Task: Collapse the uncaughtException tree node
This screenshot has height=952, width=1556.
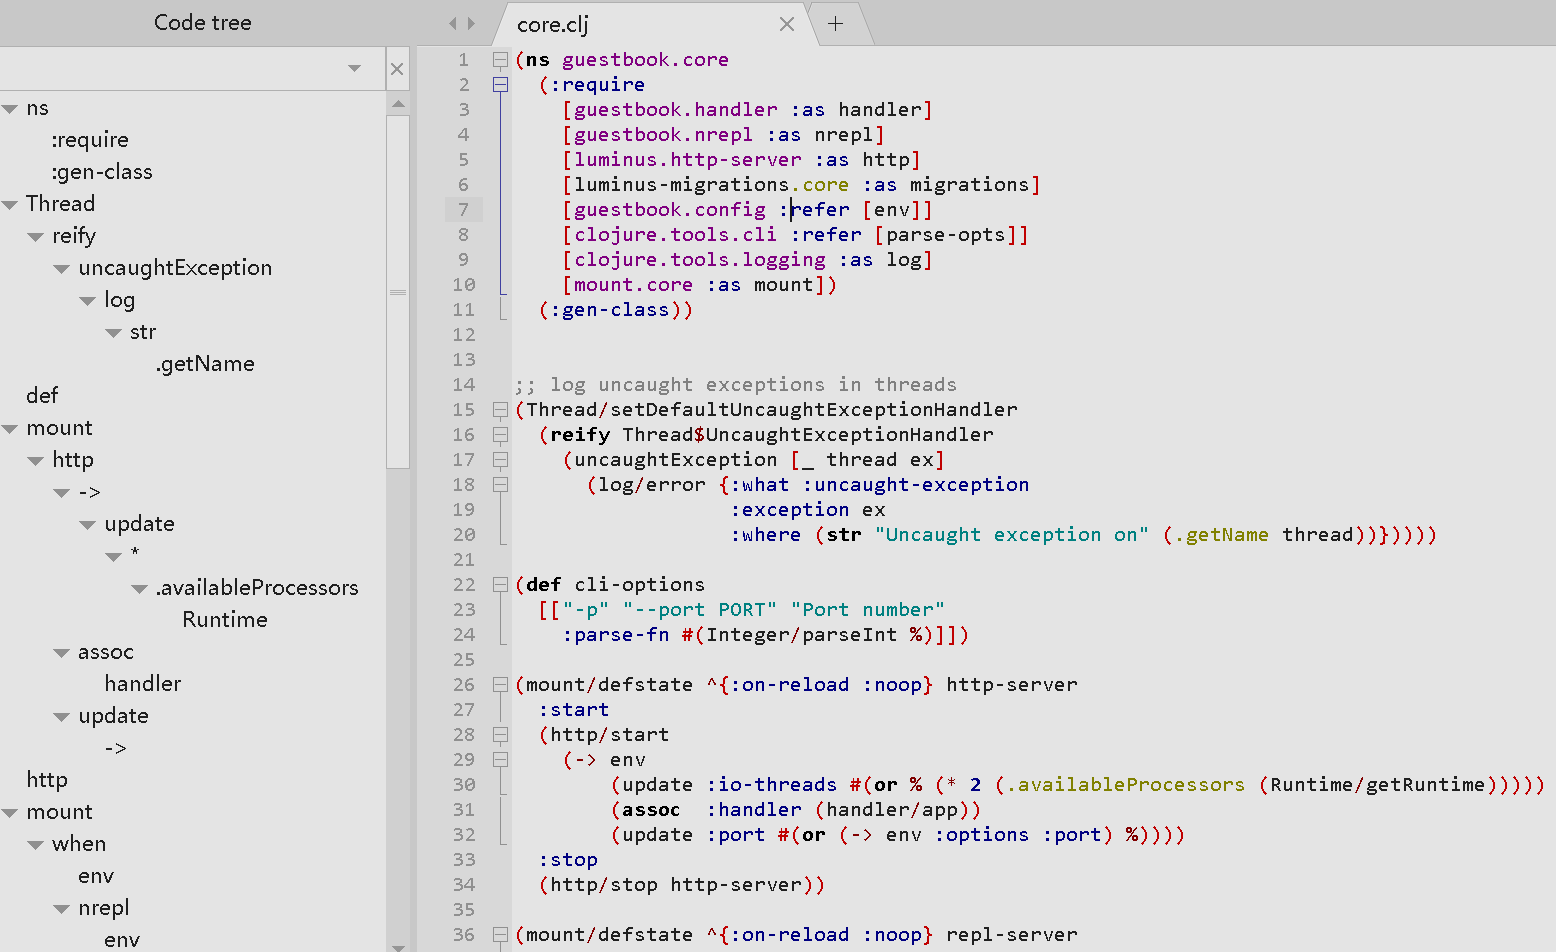Action: 62,269
